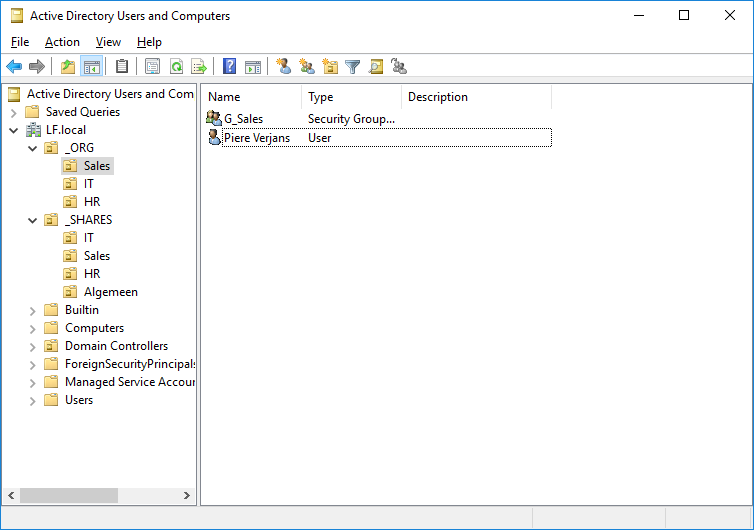
Task: Collapse the LF.local domain node
Action: (13, 130)
